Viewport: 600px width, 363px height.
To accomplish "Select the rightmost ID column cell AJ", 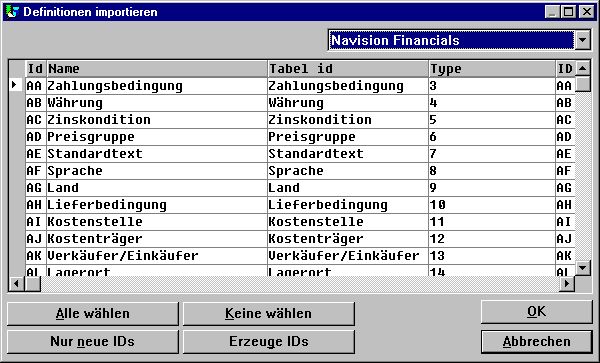I will 565,239.
